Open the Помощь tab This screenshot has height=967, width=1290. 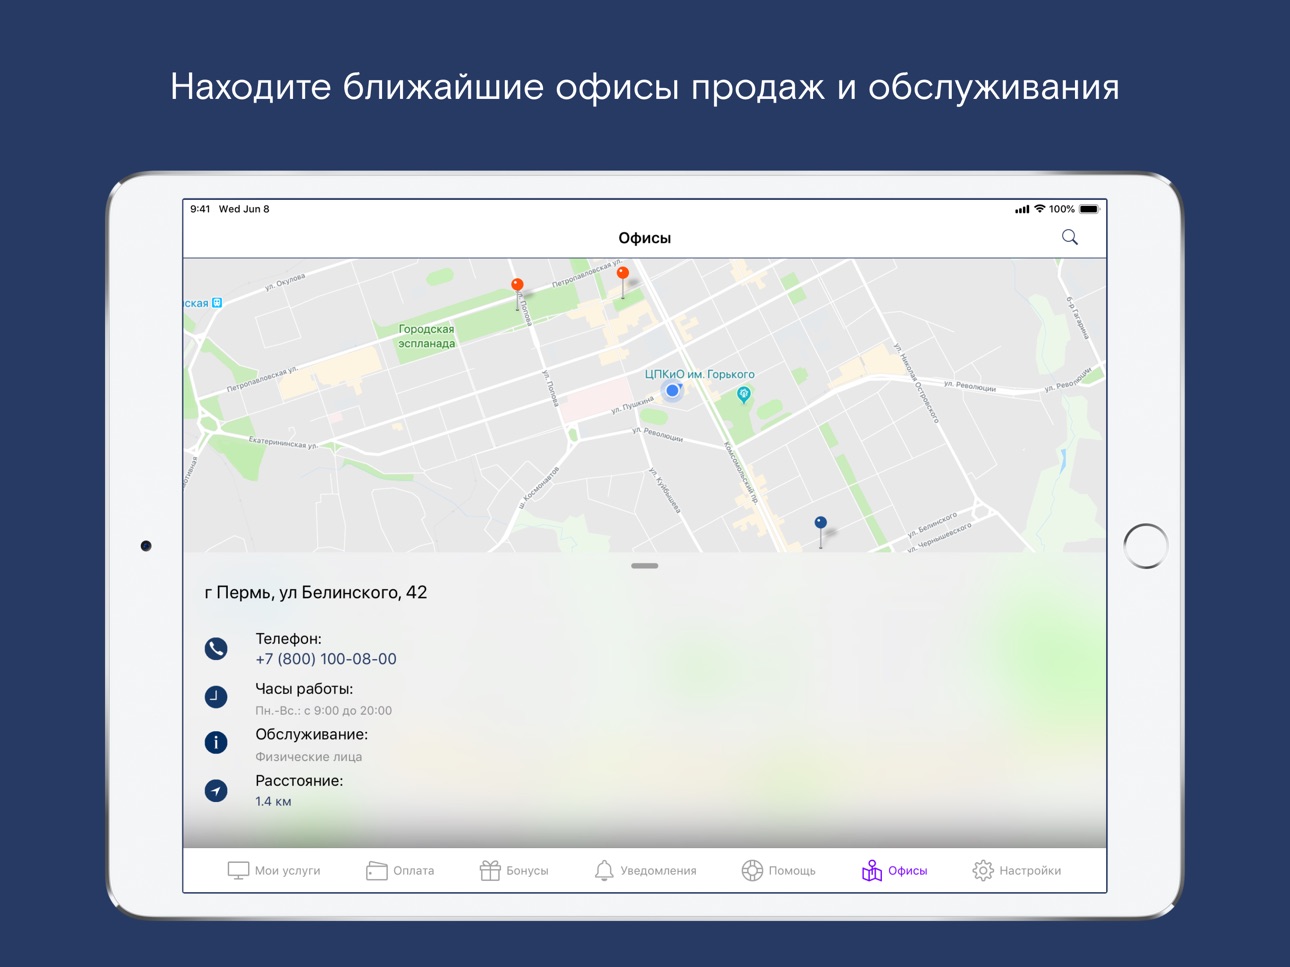click(x=778, y=871)
